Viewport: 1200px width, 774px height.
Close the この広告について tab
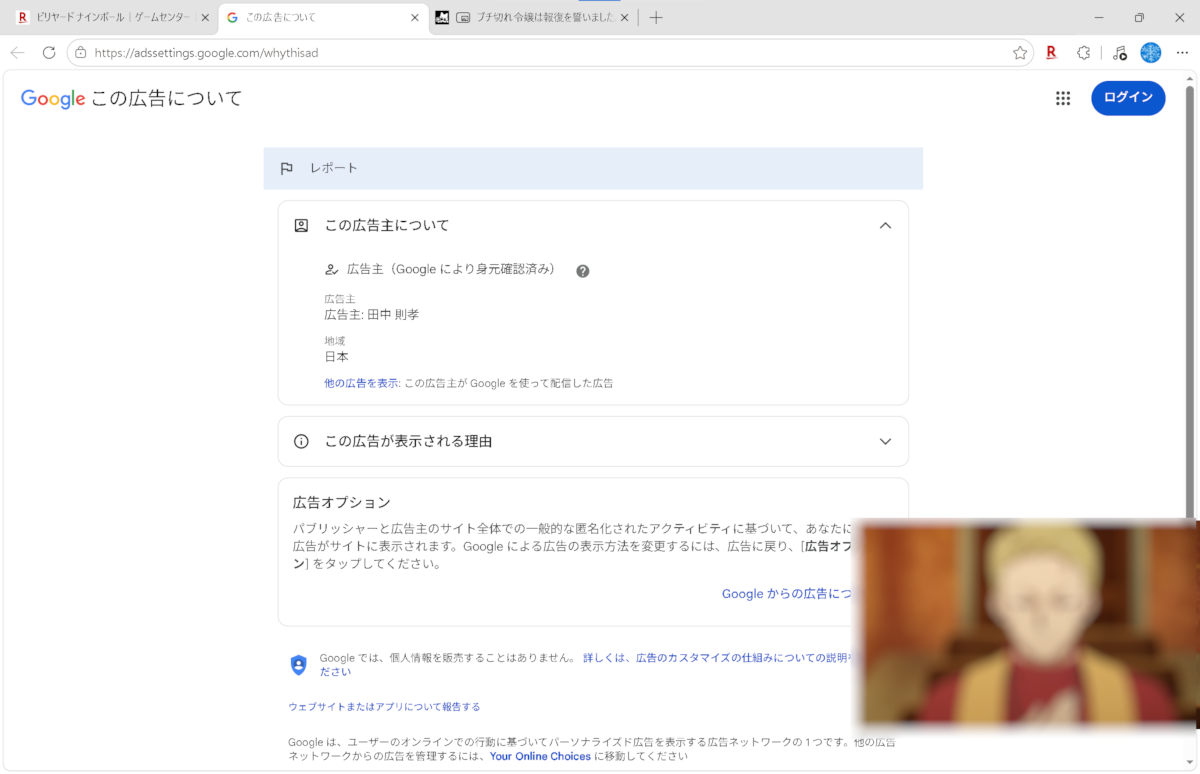pyautogui.click(x=415, y=18)
